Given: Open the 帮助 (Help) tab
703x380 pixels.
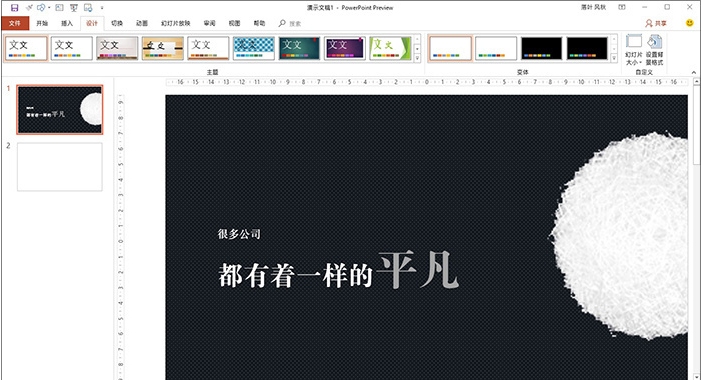Looking at the screenshot, I should (x=259, y=23).
